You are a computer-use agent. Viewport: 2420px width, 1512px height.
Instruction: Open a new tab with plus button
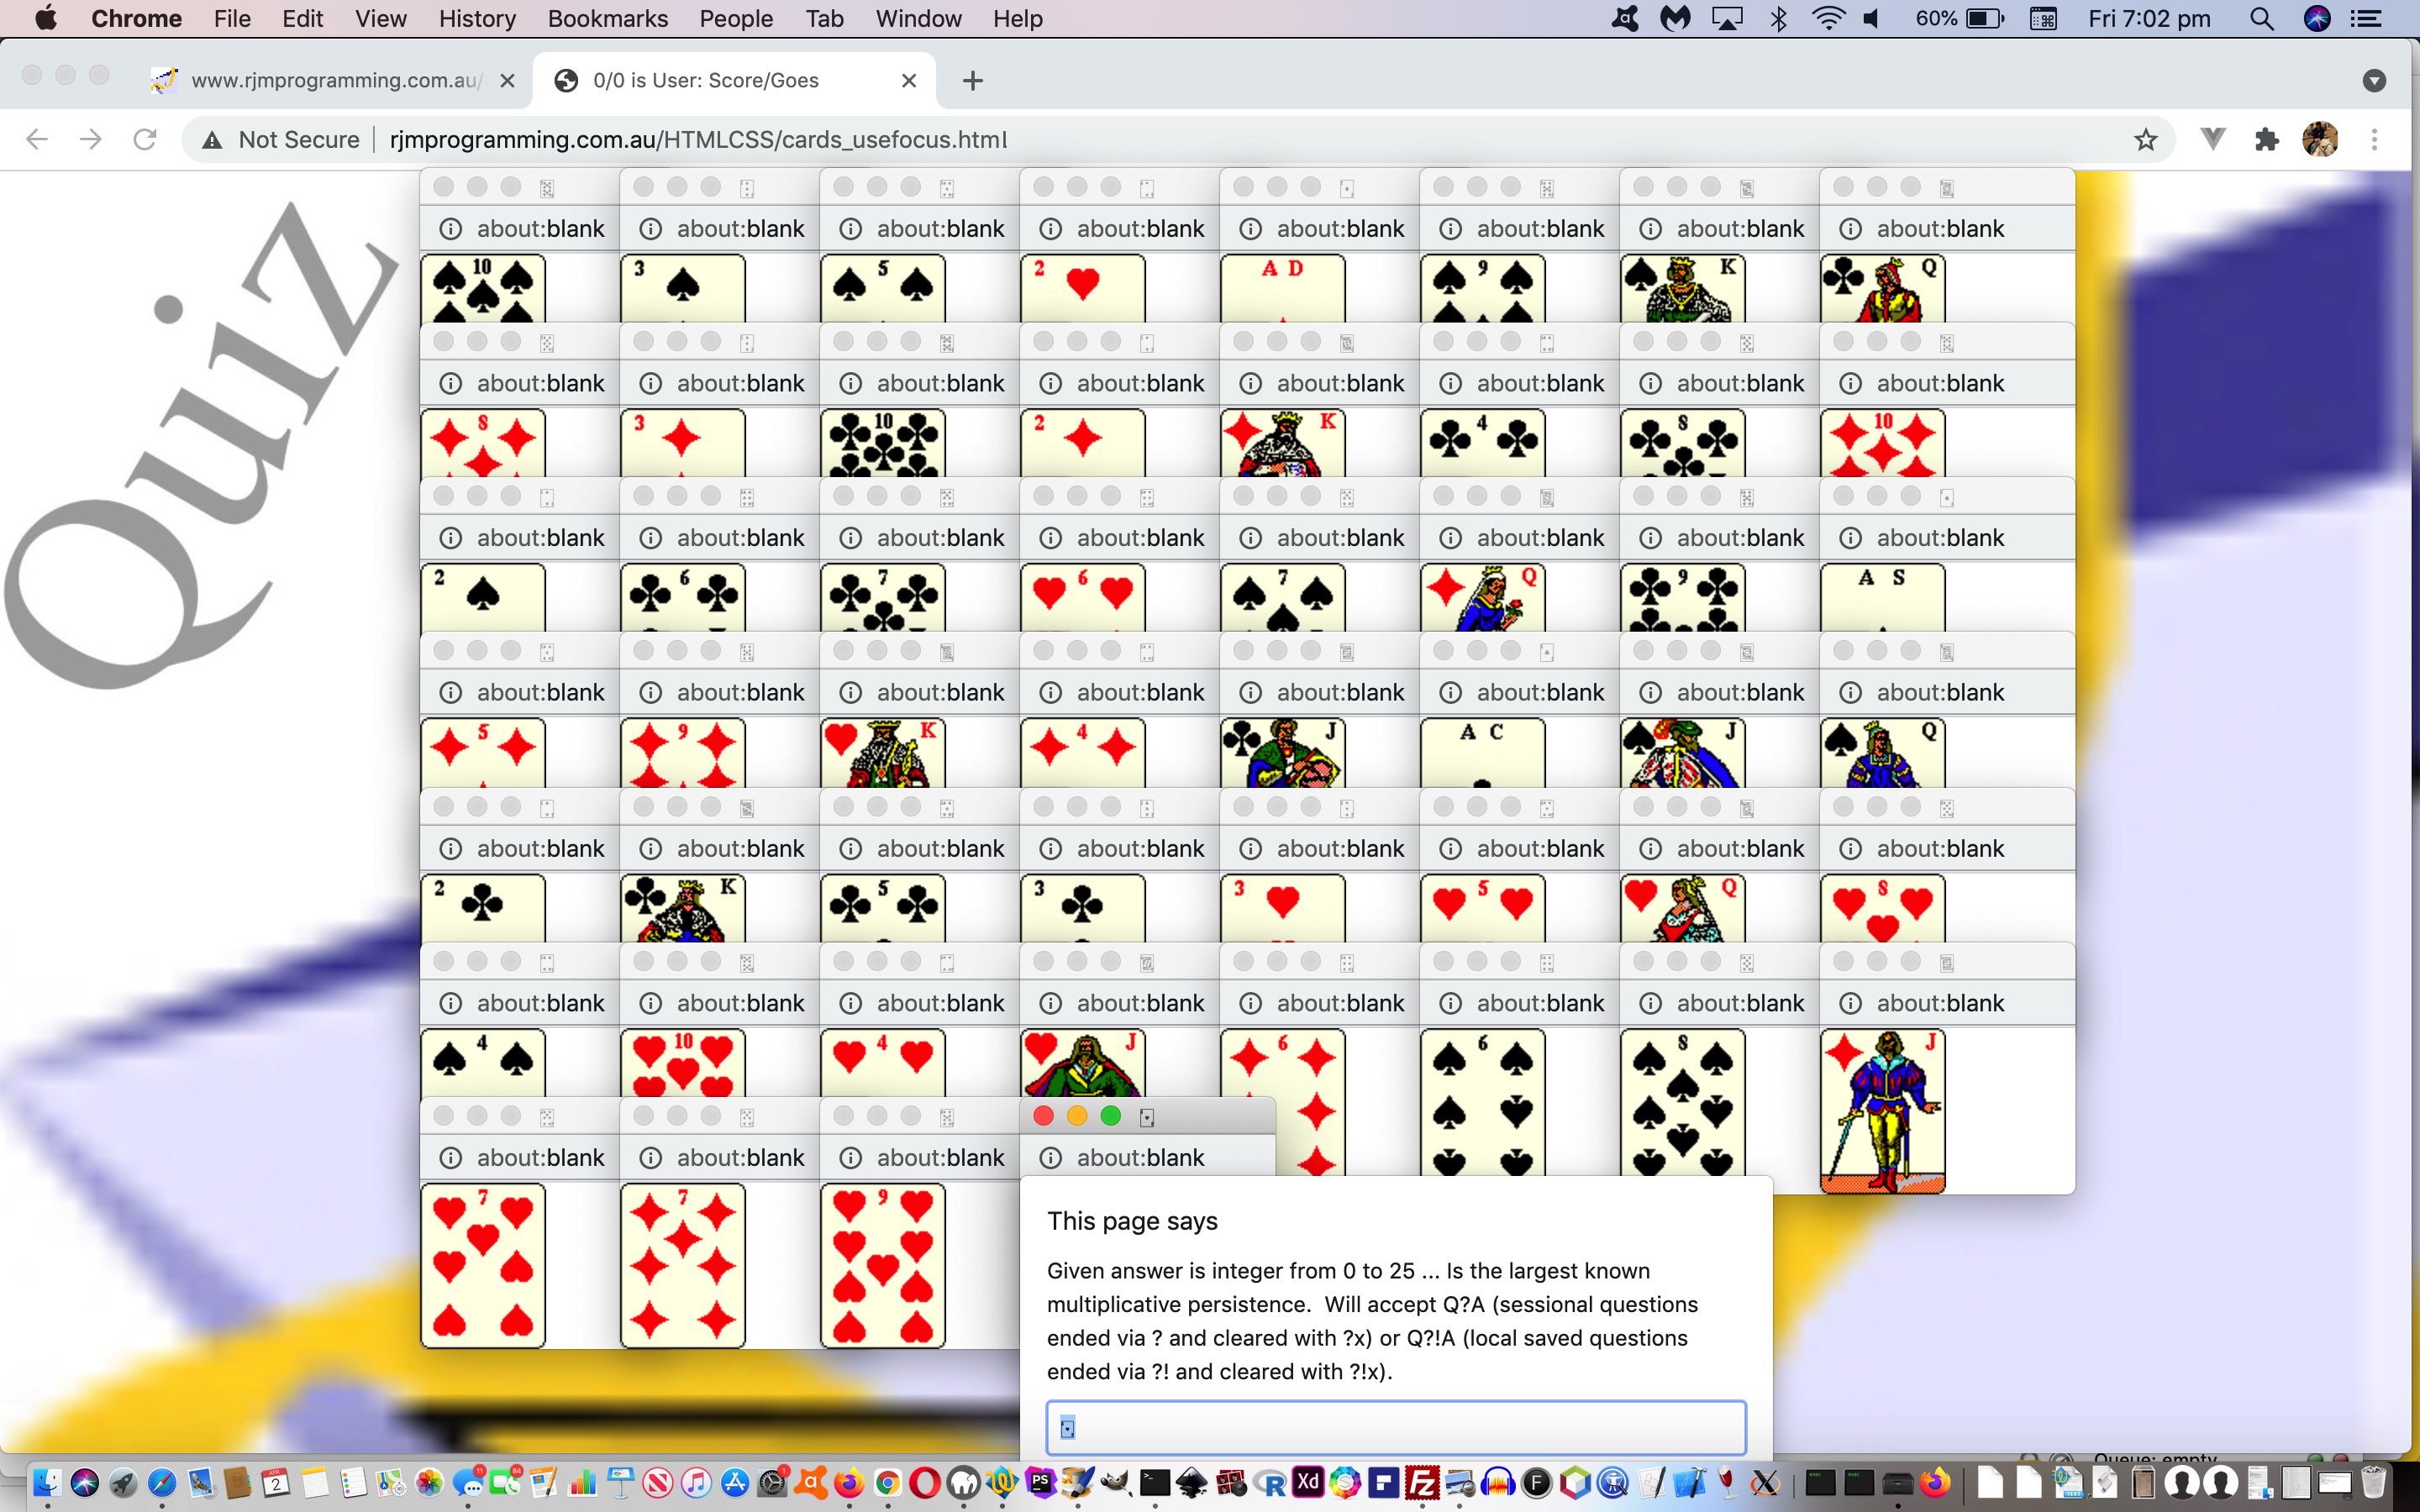point(972,81)
